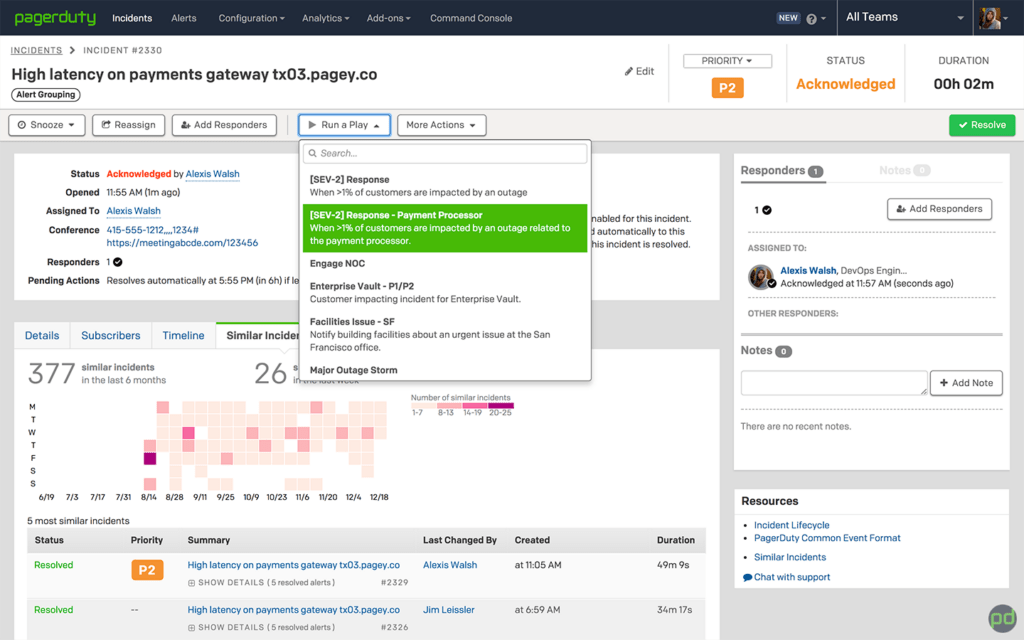Click the green pd chat widget icon
Viewport: 1024px width, 640px height.
pyautogui.click(x=1002, y=618)
